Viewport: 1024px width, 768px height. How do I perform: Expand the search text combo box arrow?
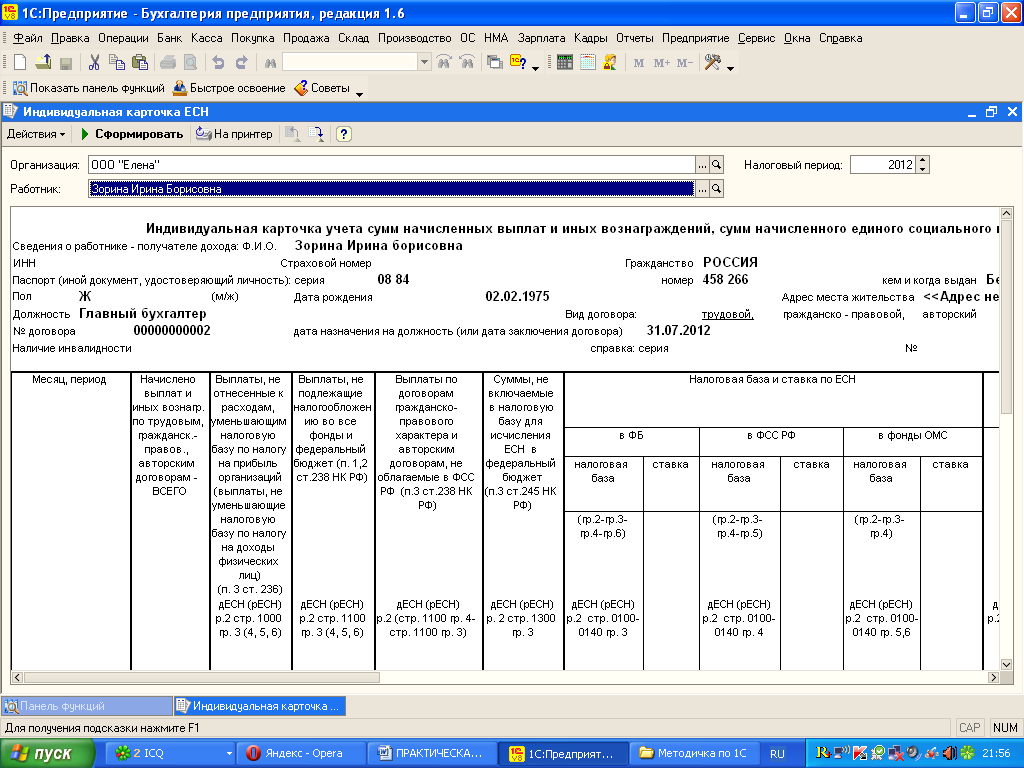pos(424,63)
